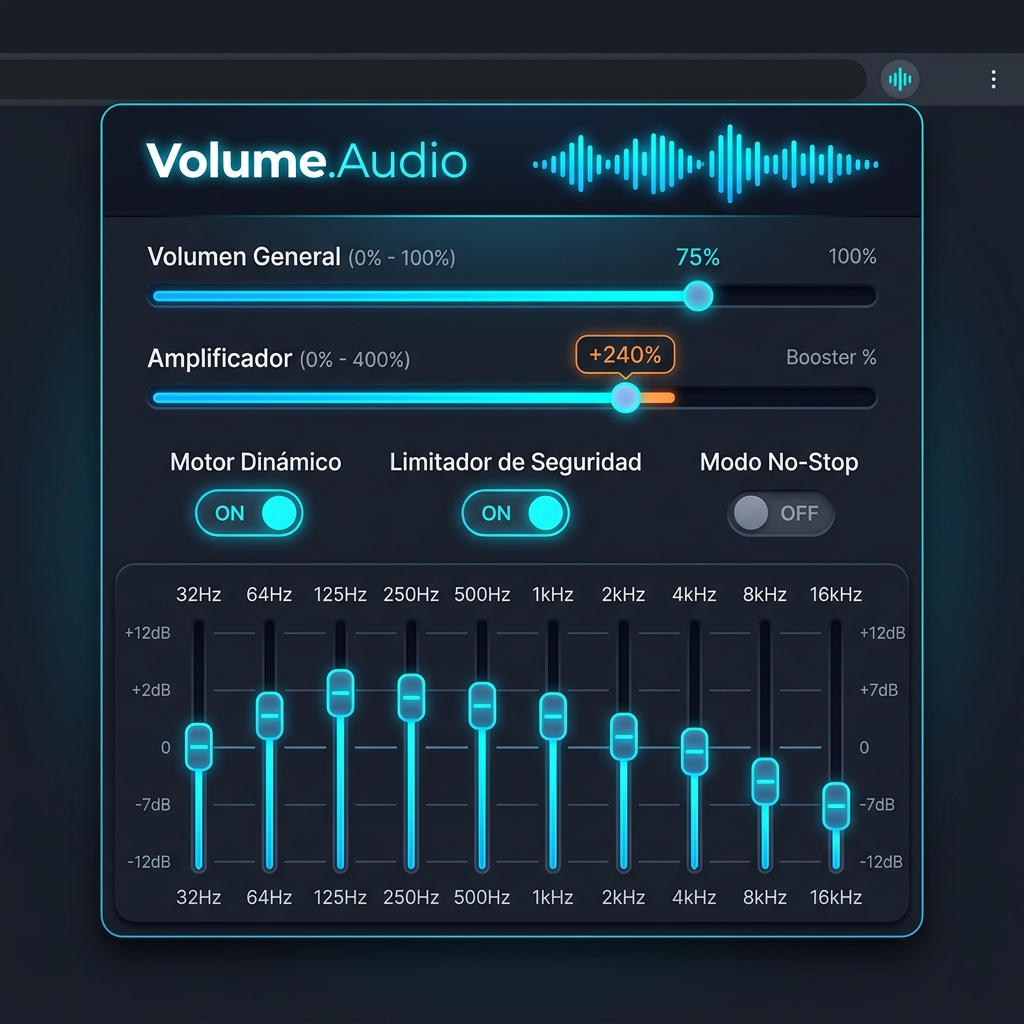Turn off the Motor Dinámico toggle

tap(249, 513)
